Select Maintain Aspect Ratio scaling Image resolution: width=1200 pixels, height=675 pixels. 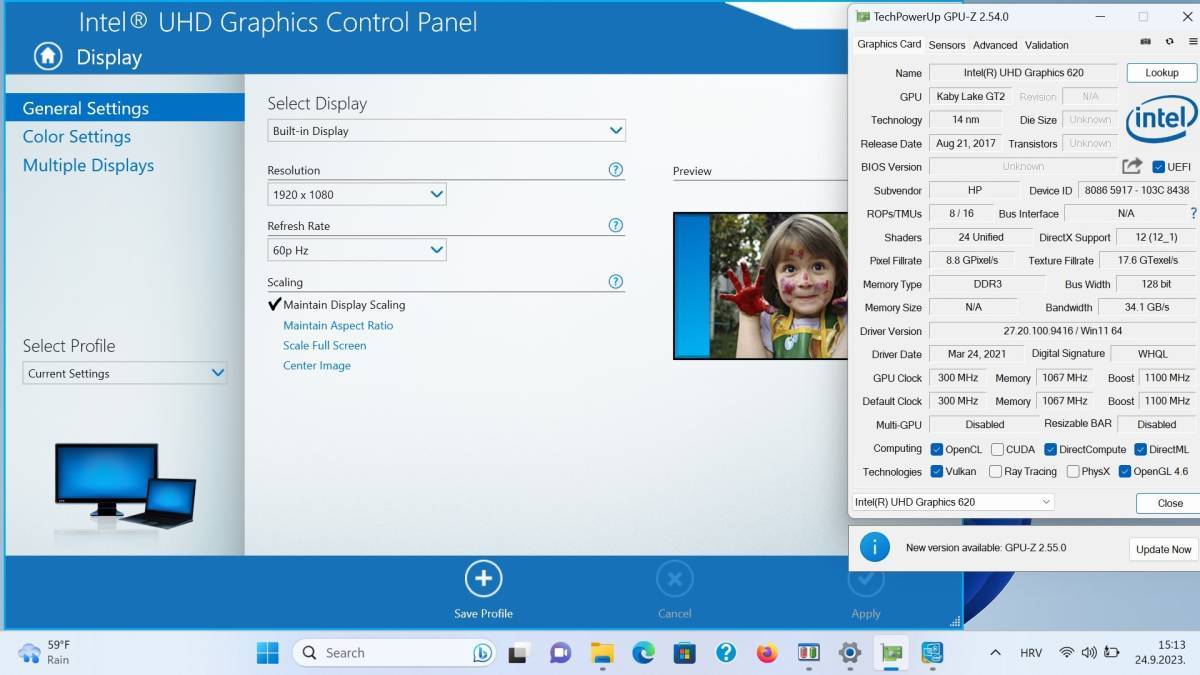point(338,325)
